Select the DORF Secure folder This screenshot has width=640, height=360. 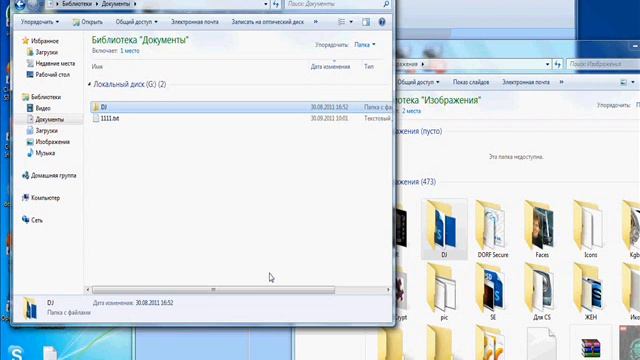[x=493, y=229]
